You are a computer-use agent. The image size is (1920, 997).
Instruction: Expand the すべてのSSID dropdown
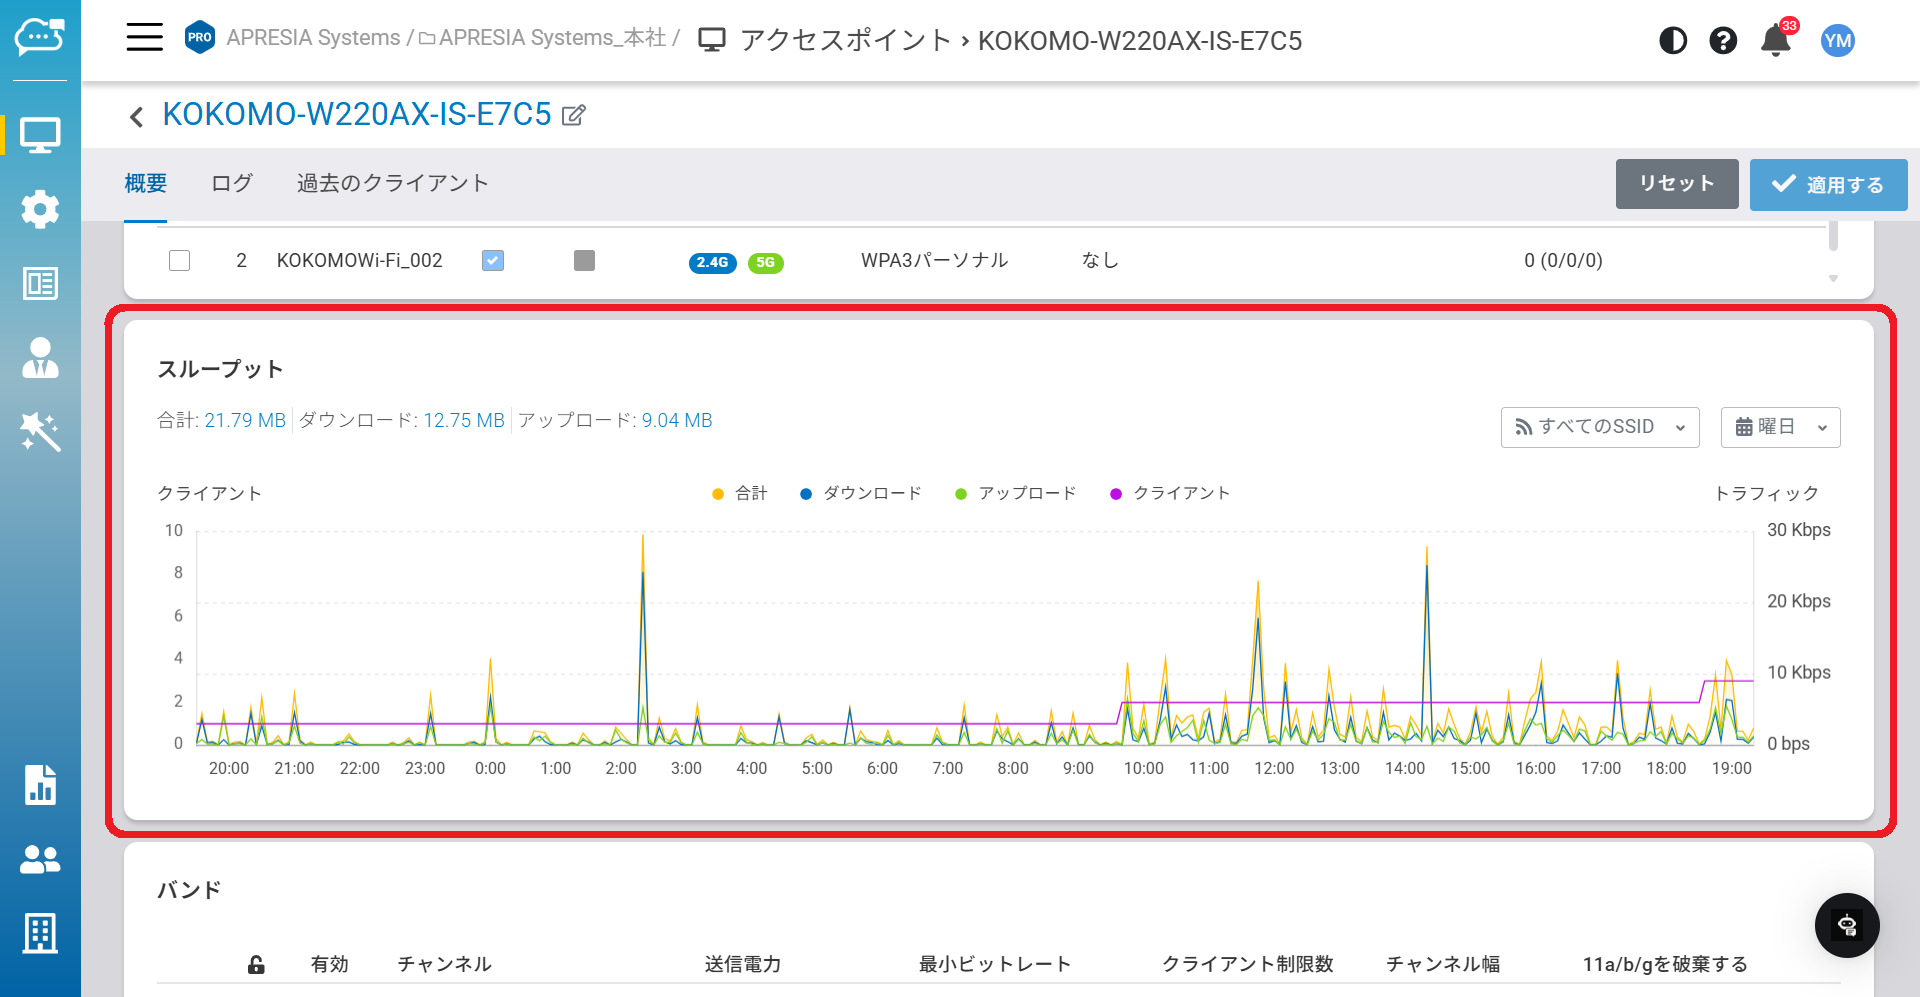(1599, 427)
